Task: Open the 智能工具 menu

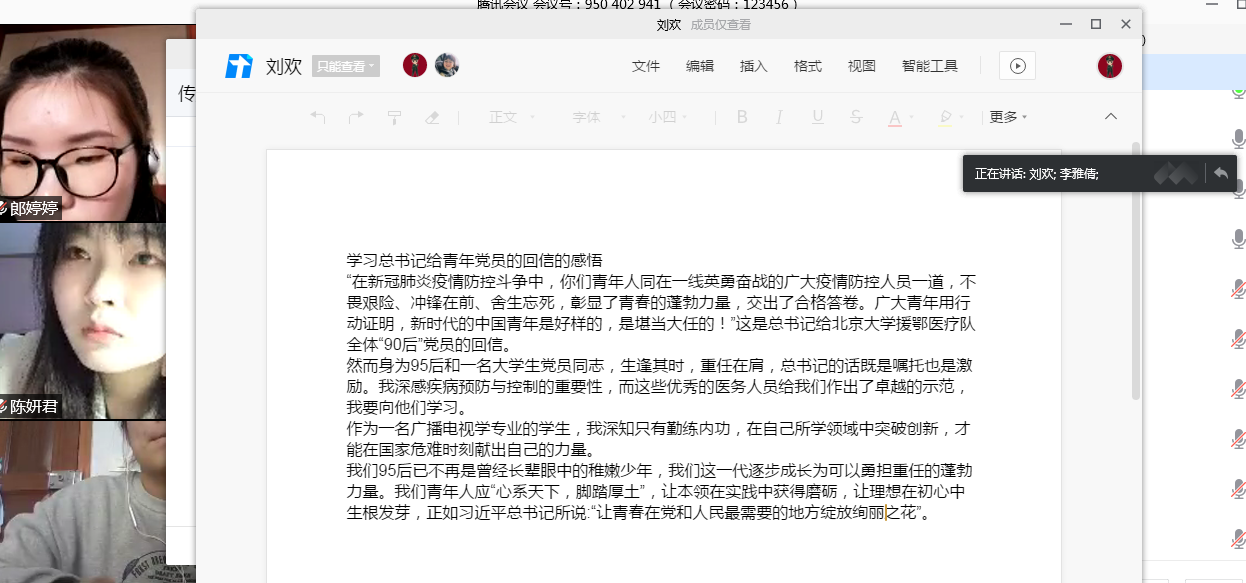Action: 929,66
